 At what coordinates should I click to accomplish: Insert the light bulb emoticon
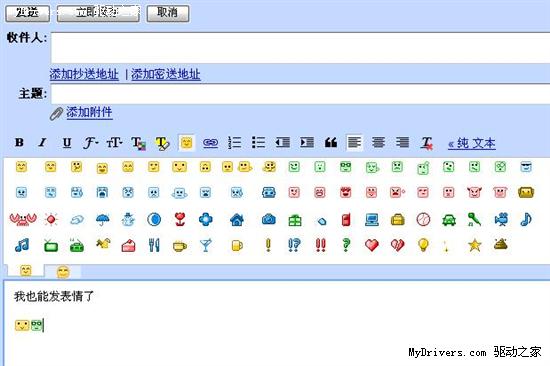423,245
